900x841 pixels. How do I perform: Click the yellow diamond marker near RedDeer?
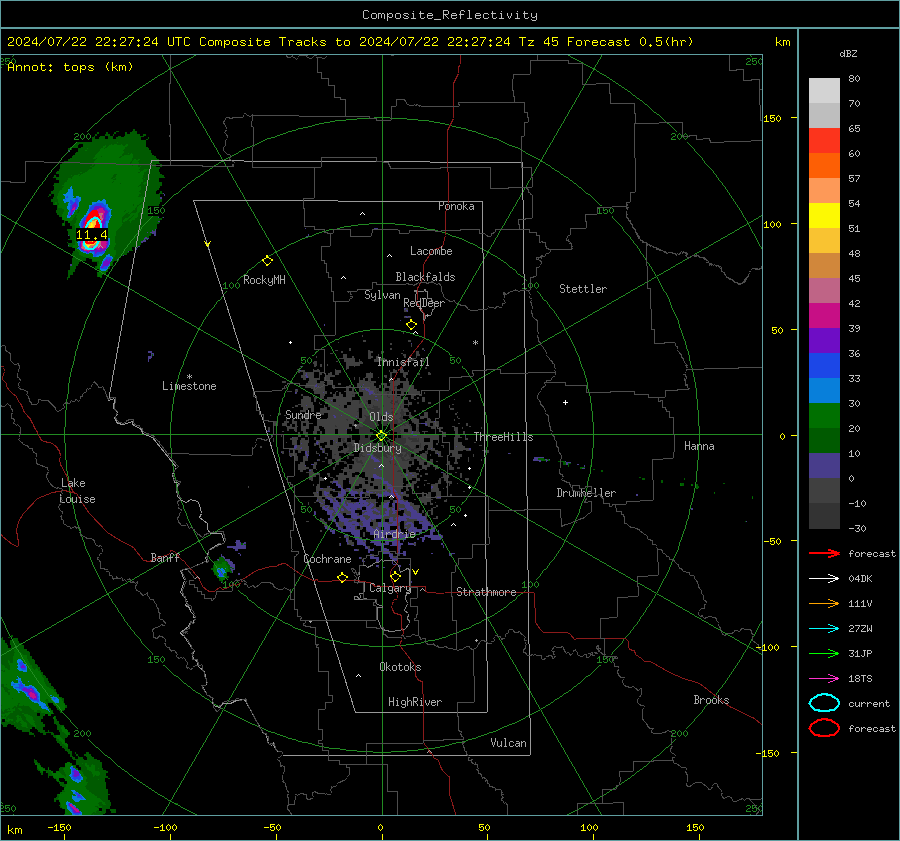coord(412,325)
